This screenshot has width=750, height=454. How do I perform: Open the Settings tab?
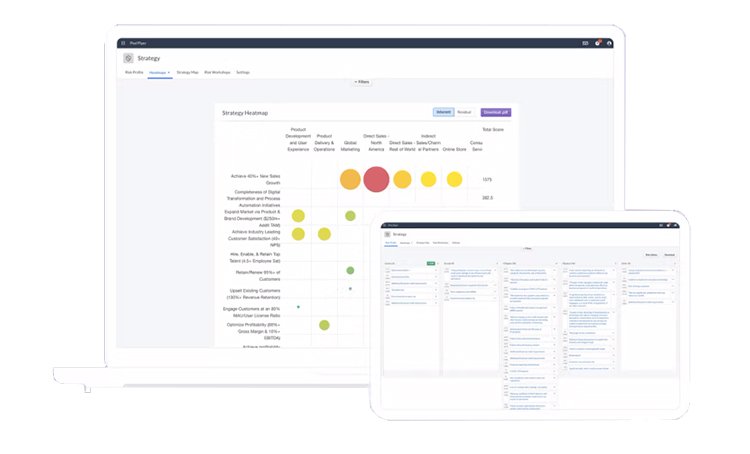click(x=243, y=73)
